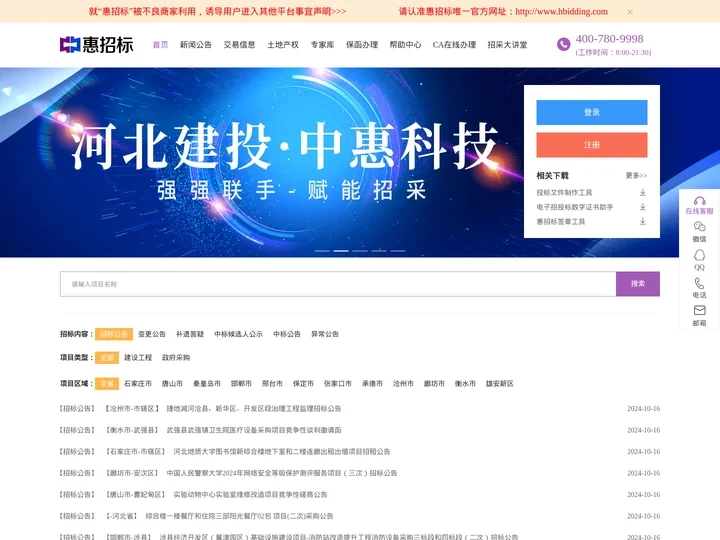Click the 邮箱 envelope icon
This screenshot has height=540, width=720.
click(x=699, y=310)
